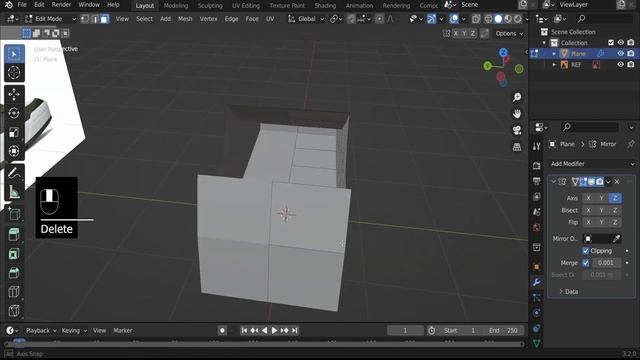640x360 pixels.
Task: Collapse the Collection tree item
Action: point(544,42)
